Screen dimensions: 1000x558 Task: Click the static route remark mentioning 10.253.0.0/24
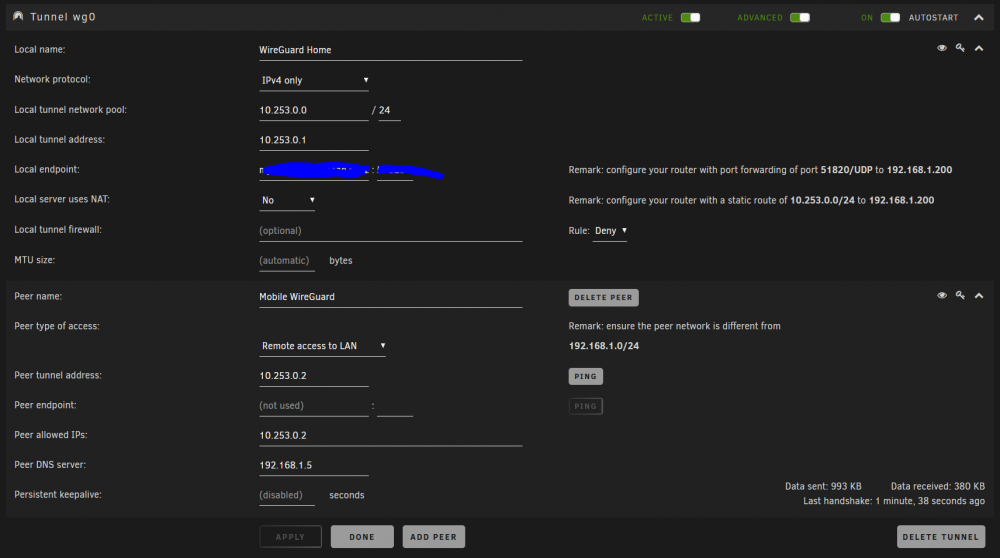(x=751, y=200)
